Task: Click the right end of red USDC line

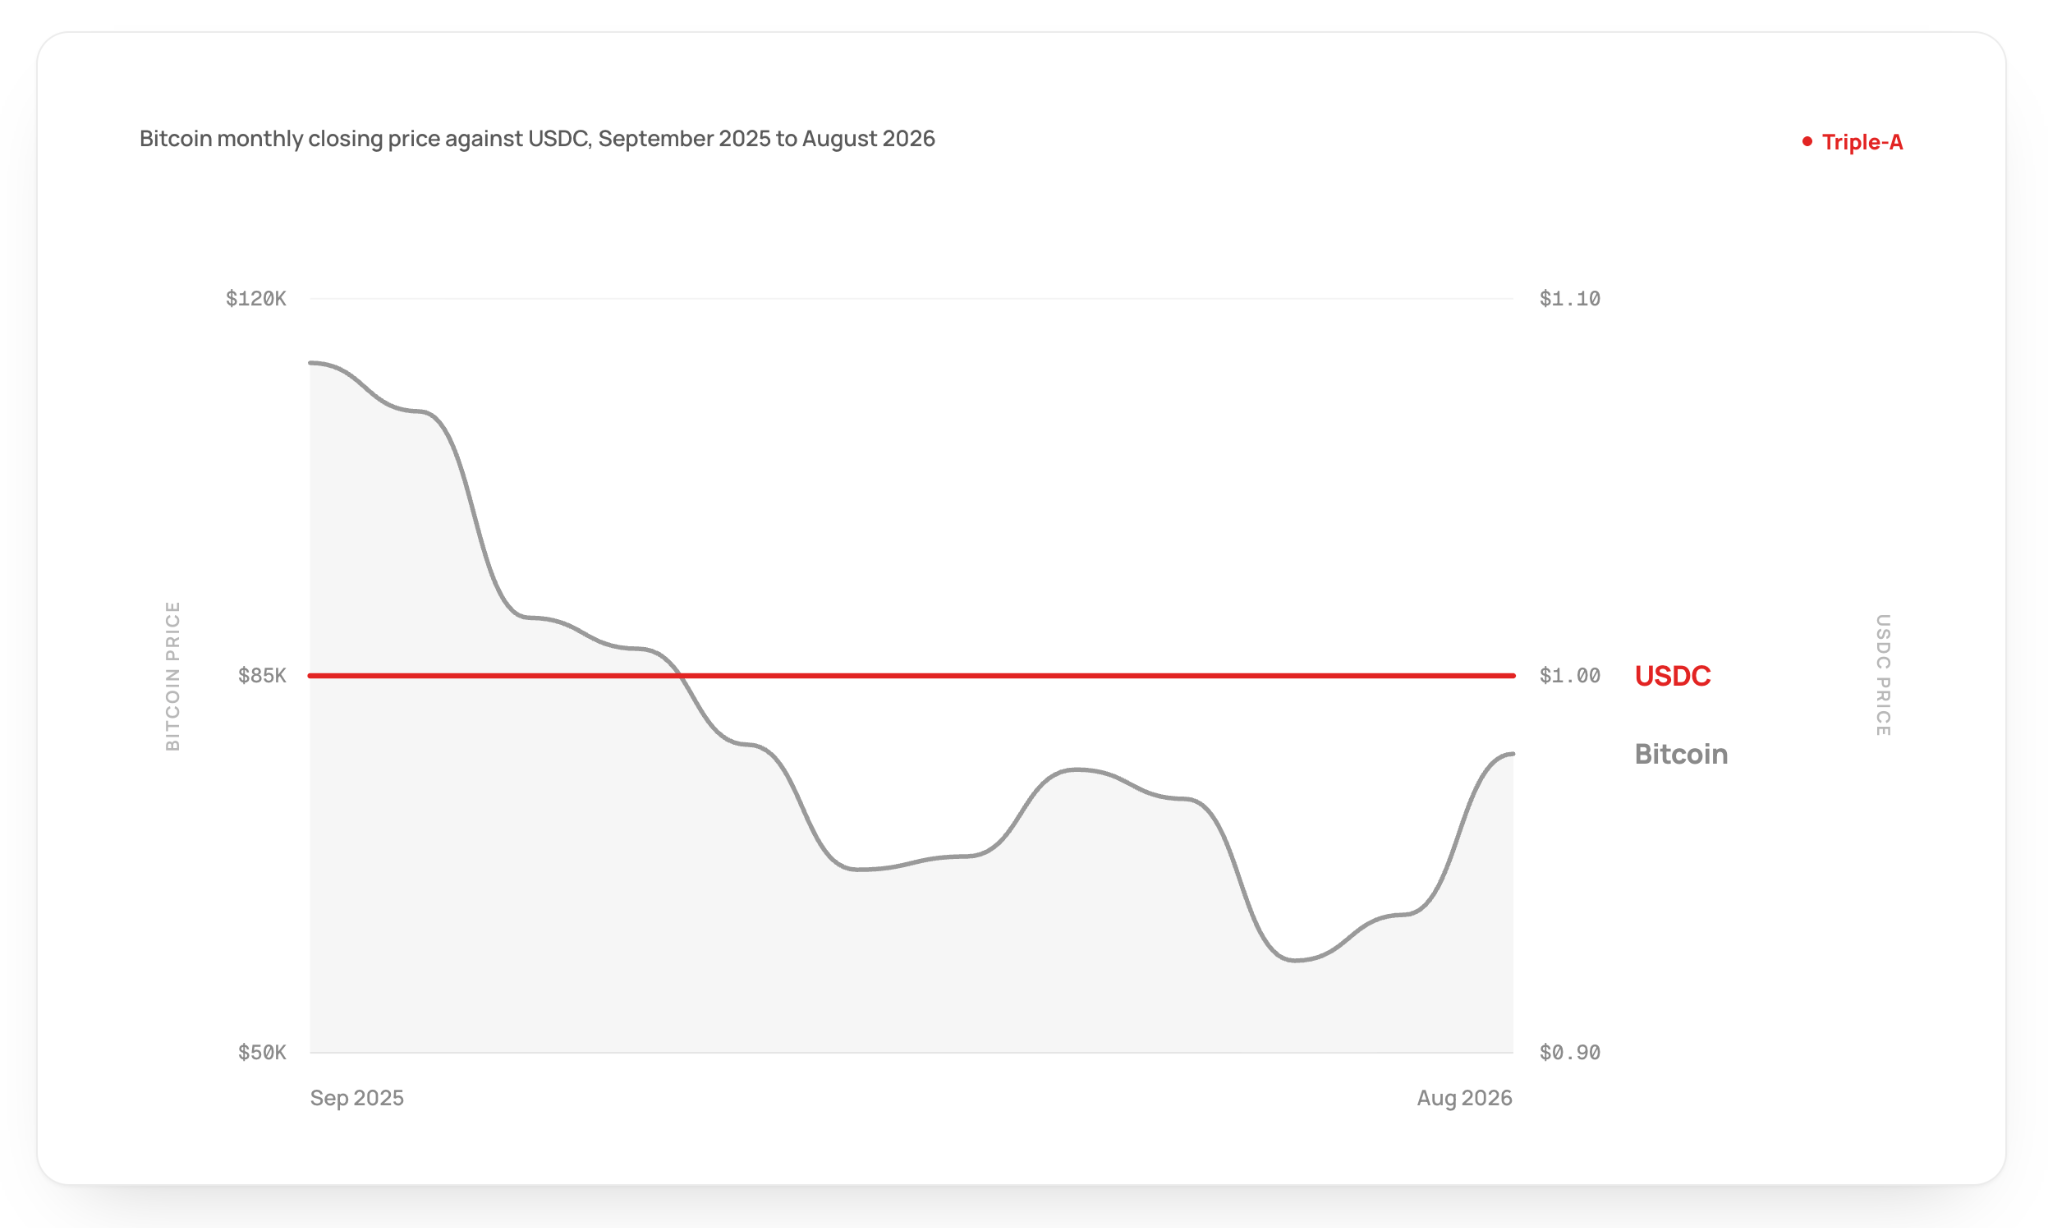Action: coord(1513,676)
